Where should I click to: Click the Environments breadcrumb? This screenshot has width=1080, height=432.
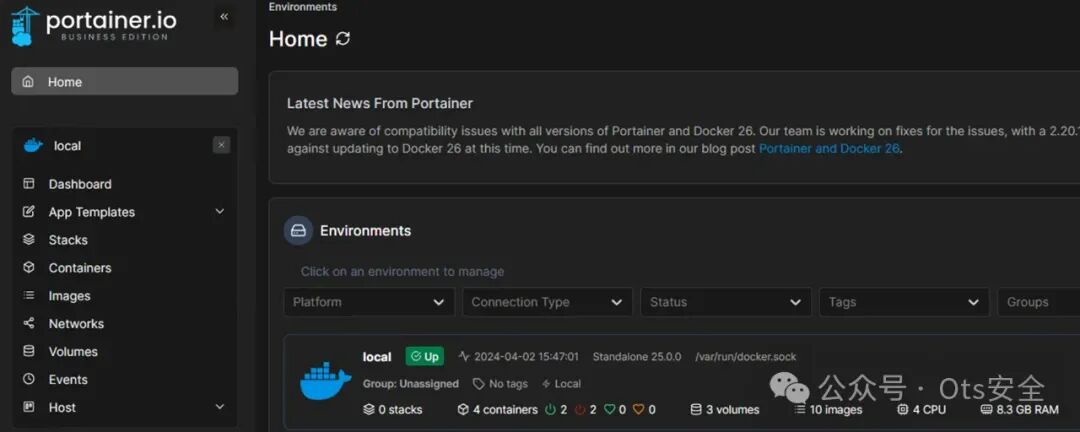pyautogui.click(x=303, y=7)
